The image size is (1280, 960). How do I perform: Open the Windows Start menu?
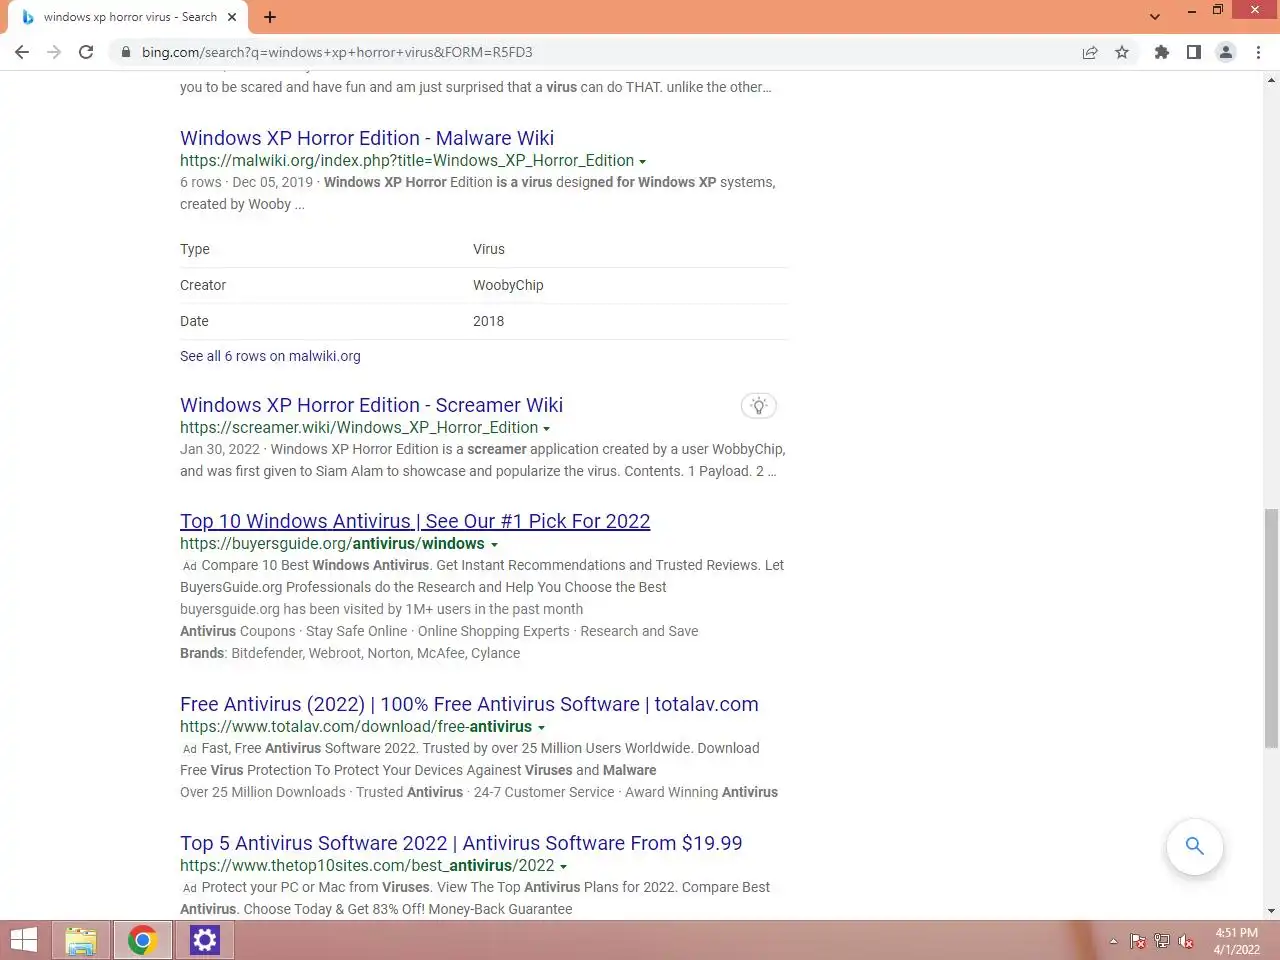(23, 940)
